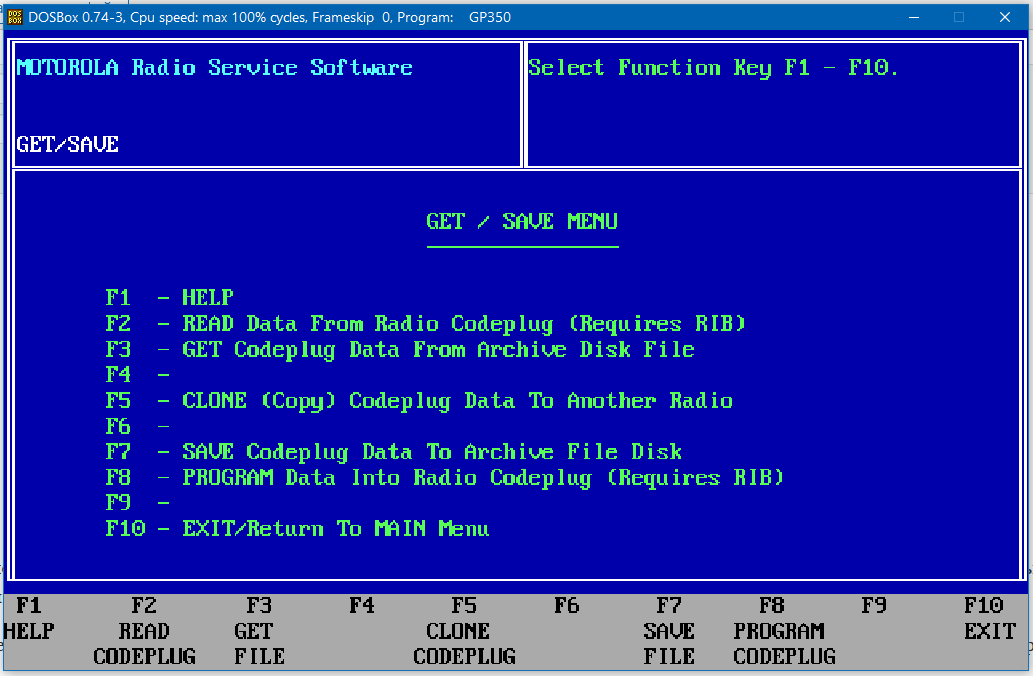Viewport: 1033px width, 676px height.
Task: Click the empty F9 menu line
Action: pyautogui.click(x=138, y=503)
